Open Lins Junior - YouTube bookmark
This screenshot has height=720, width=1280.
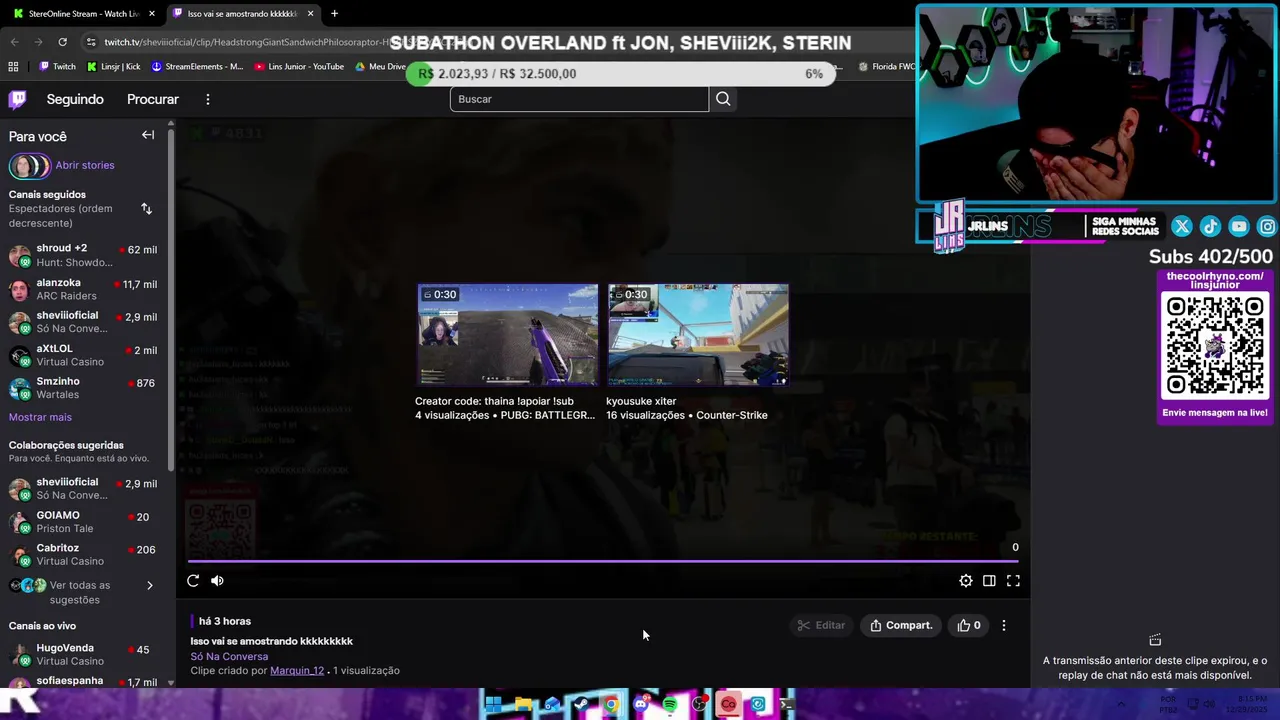point(299,67)
